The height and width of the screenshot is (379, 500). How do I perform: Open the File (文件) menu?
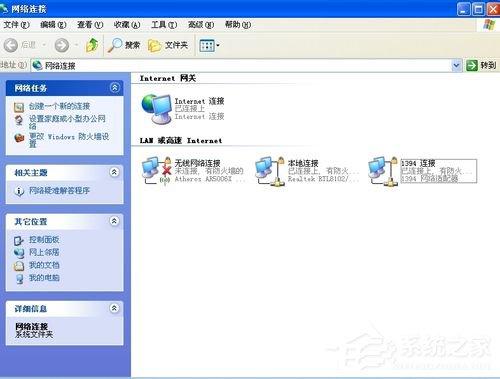(16, 24)
